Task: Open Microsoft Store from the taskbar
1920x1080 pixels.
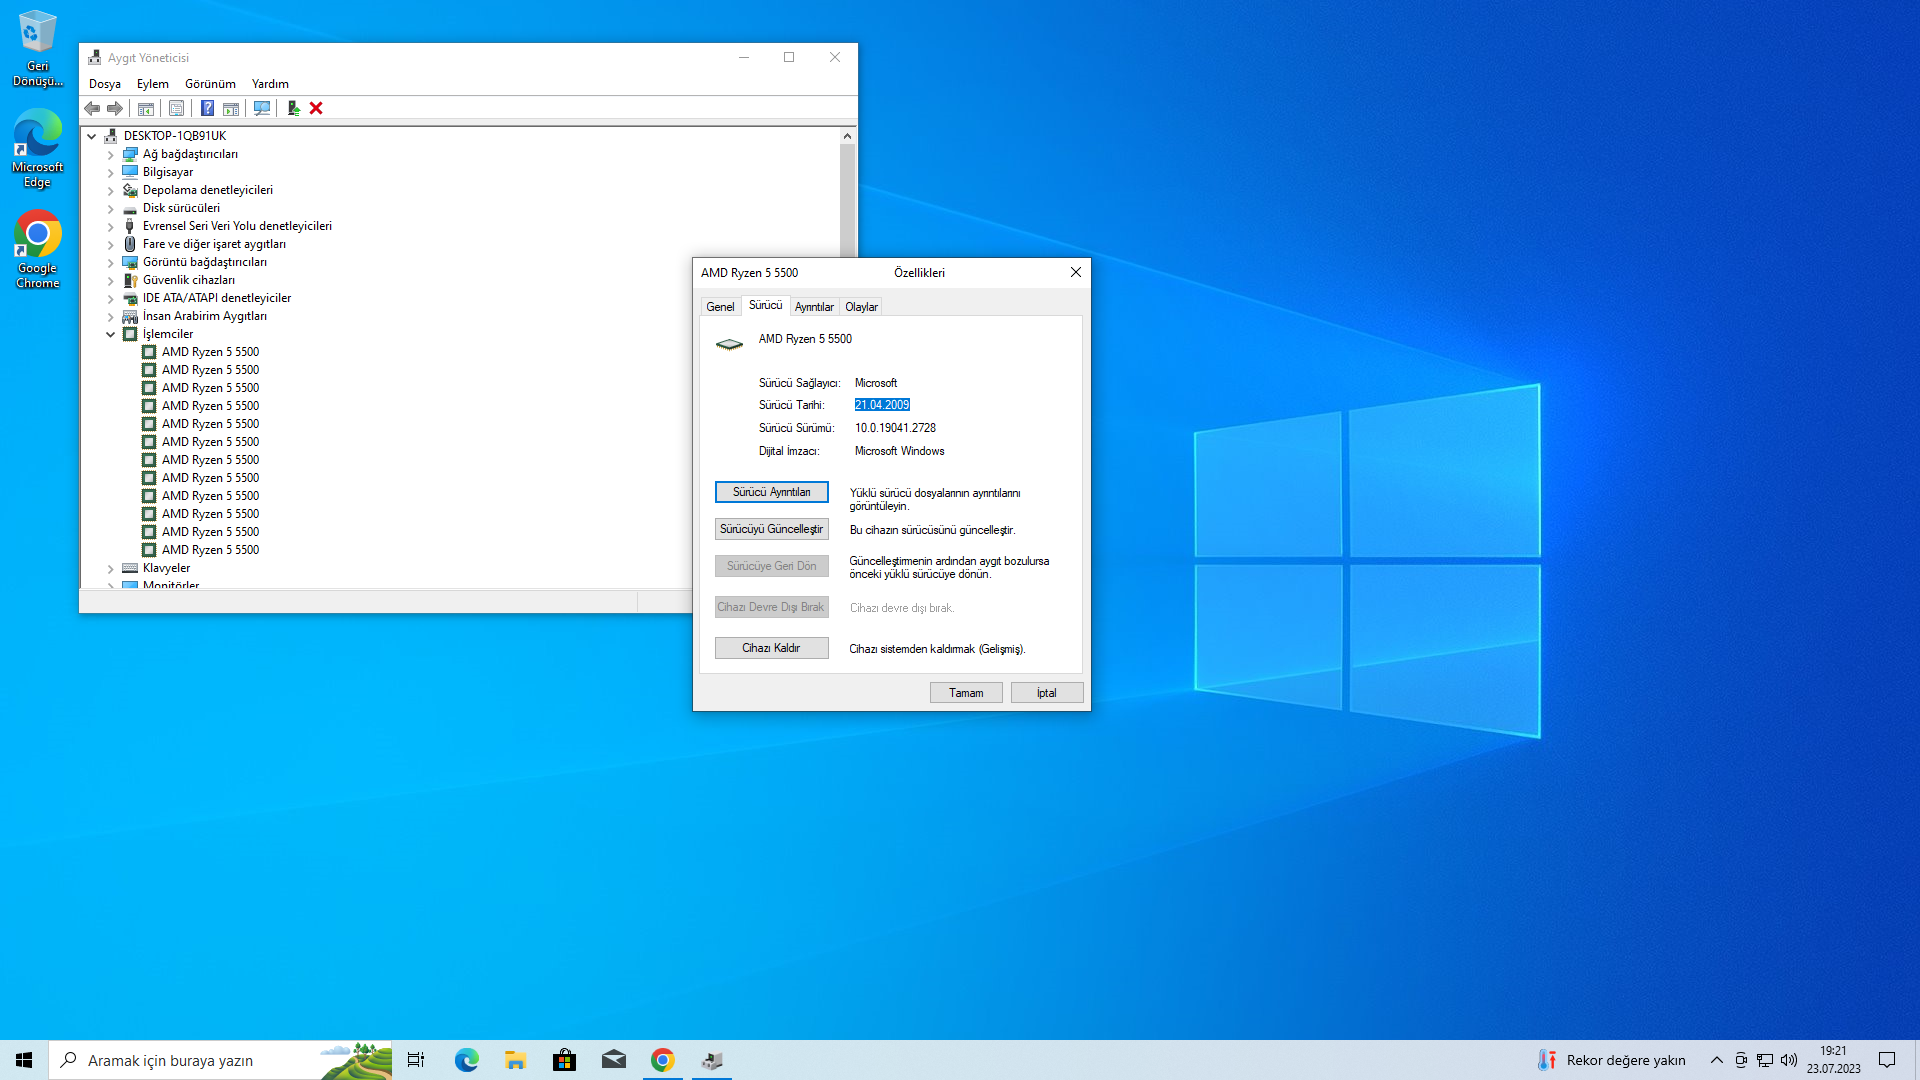Action: [564, 1060]
